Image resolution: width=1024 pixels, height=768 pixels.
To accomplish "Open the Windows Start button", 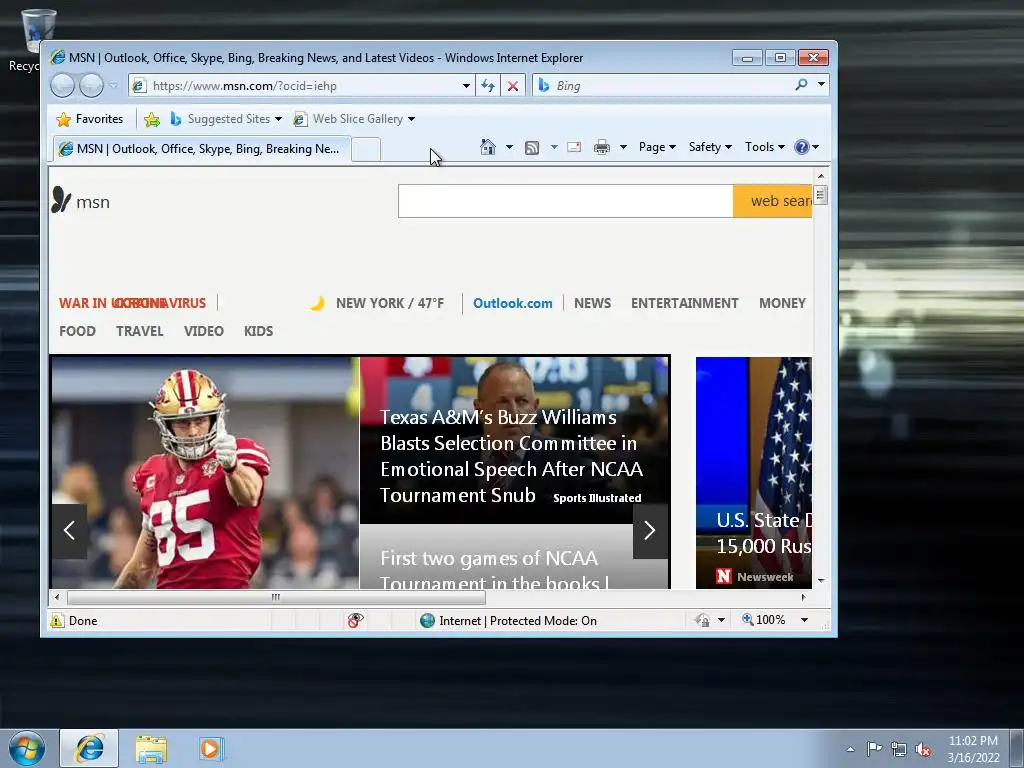I will coord(26,748).
